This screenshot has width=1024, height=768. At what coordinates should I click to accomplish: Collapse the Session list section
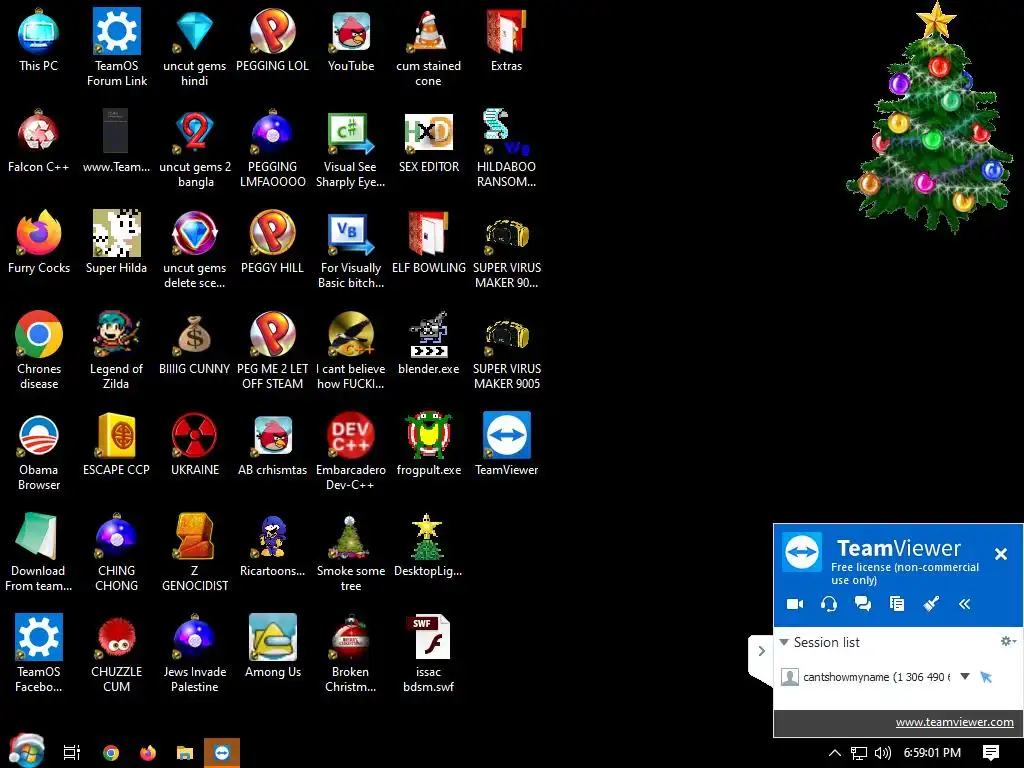(x=784, y=642)
